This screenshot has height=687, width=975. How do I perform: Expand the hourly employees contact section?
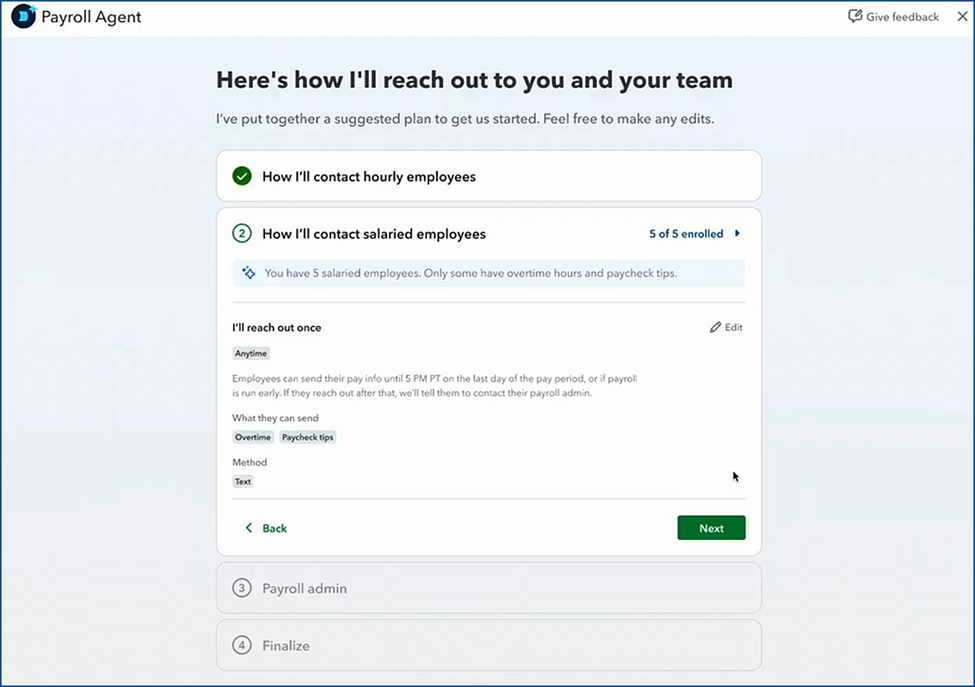coord(489,176)
